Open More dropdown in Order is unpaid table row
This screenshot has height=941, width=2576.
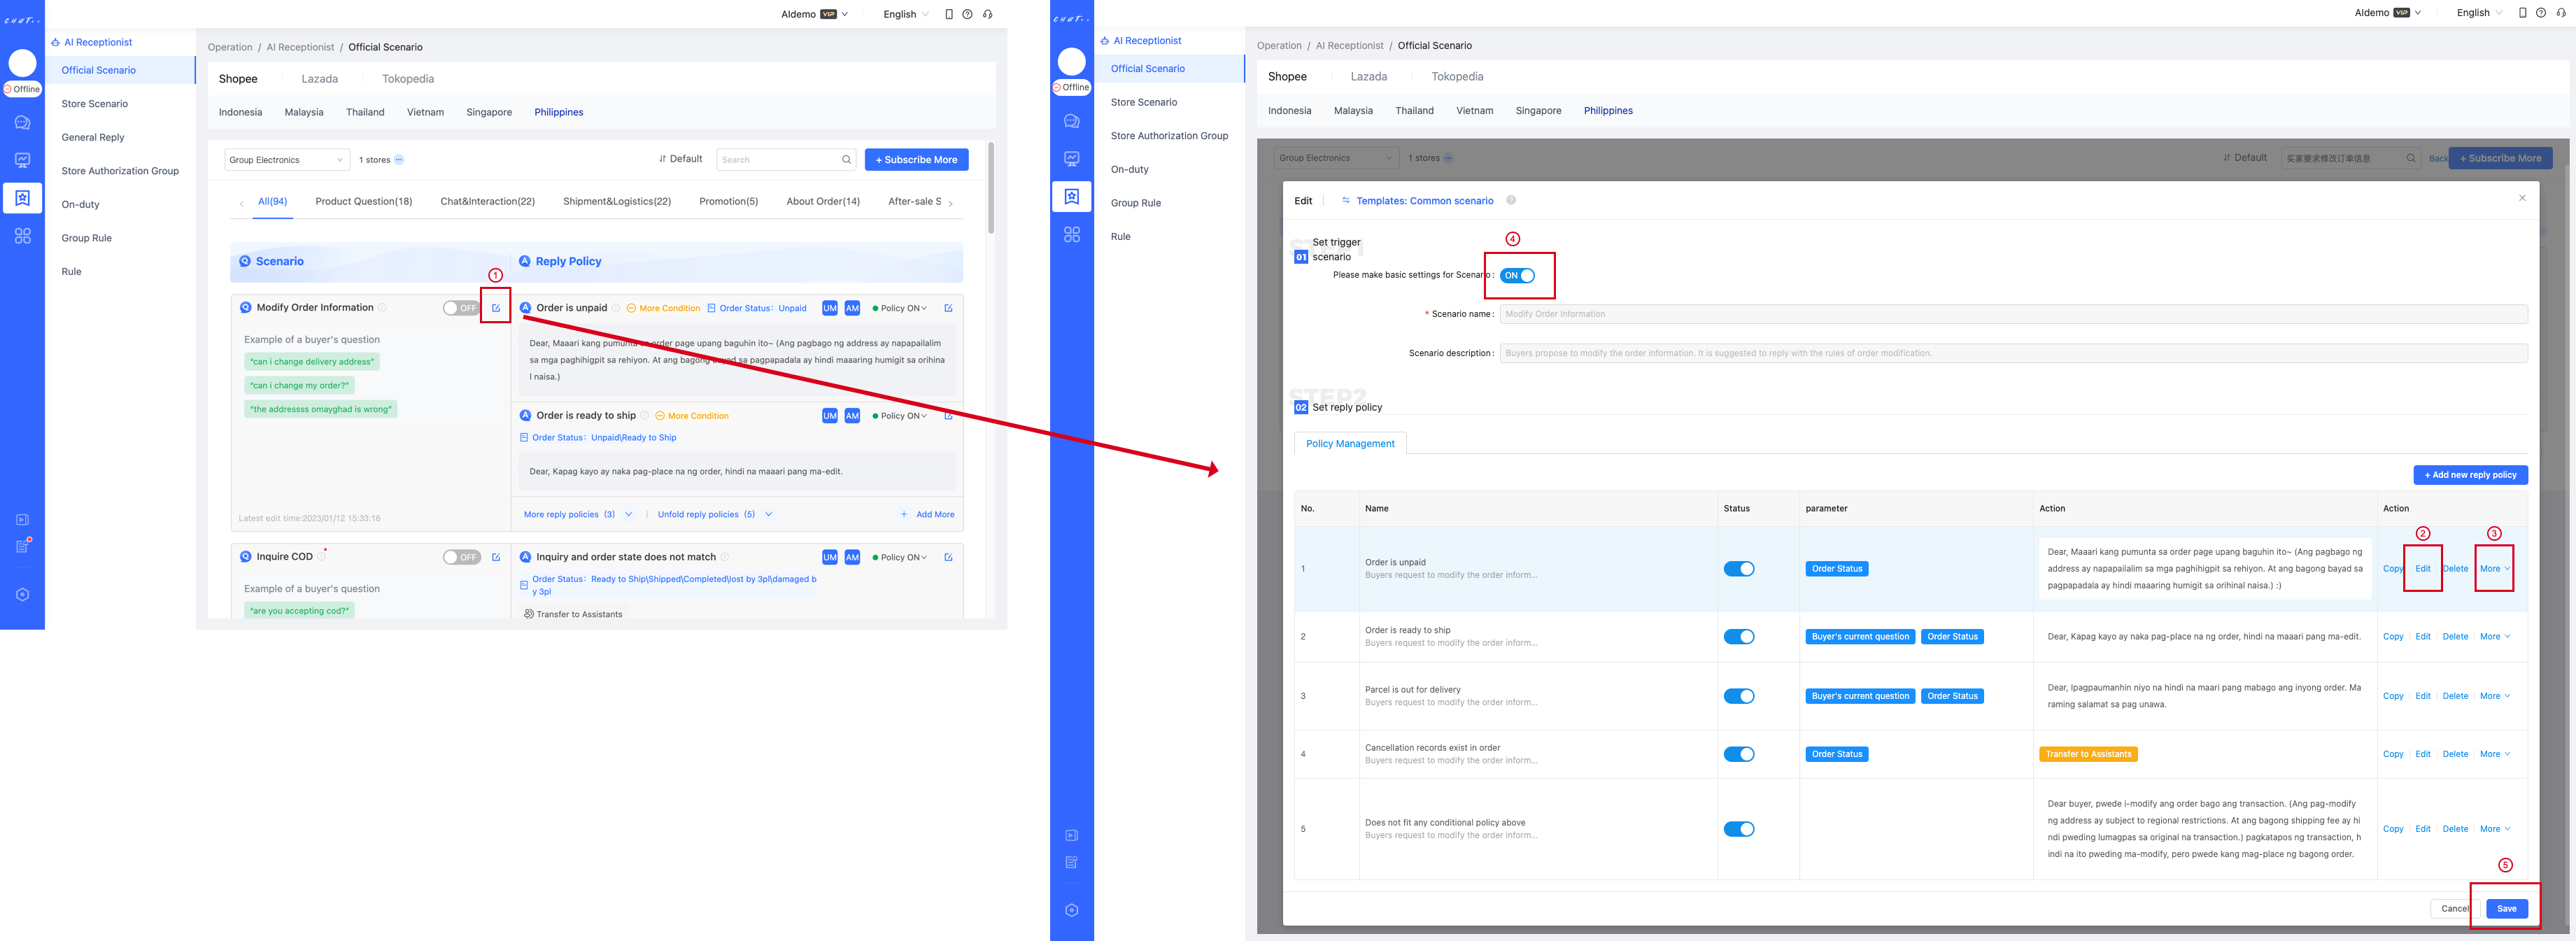[2495, 569]
